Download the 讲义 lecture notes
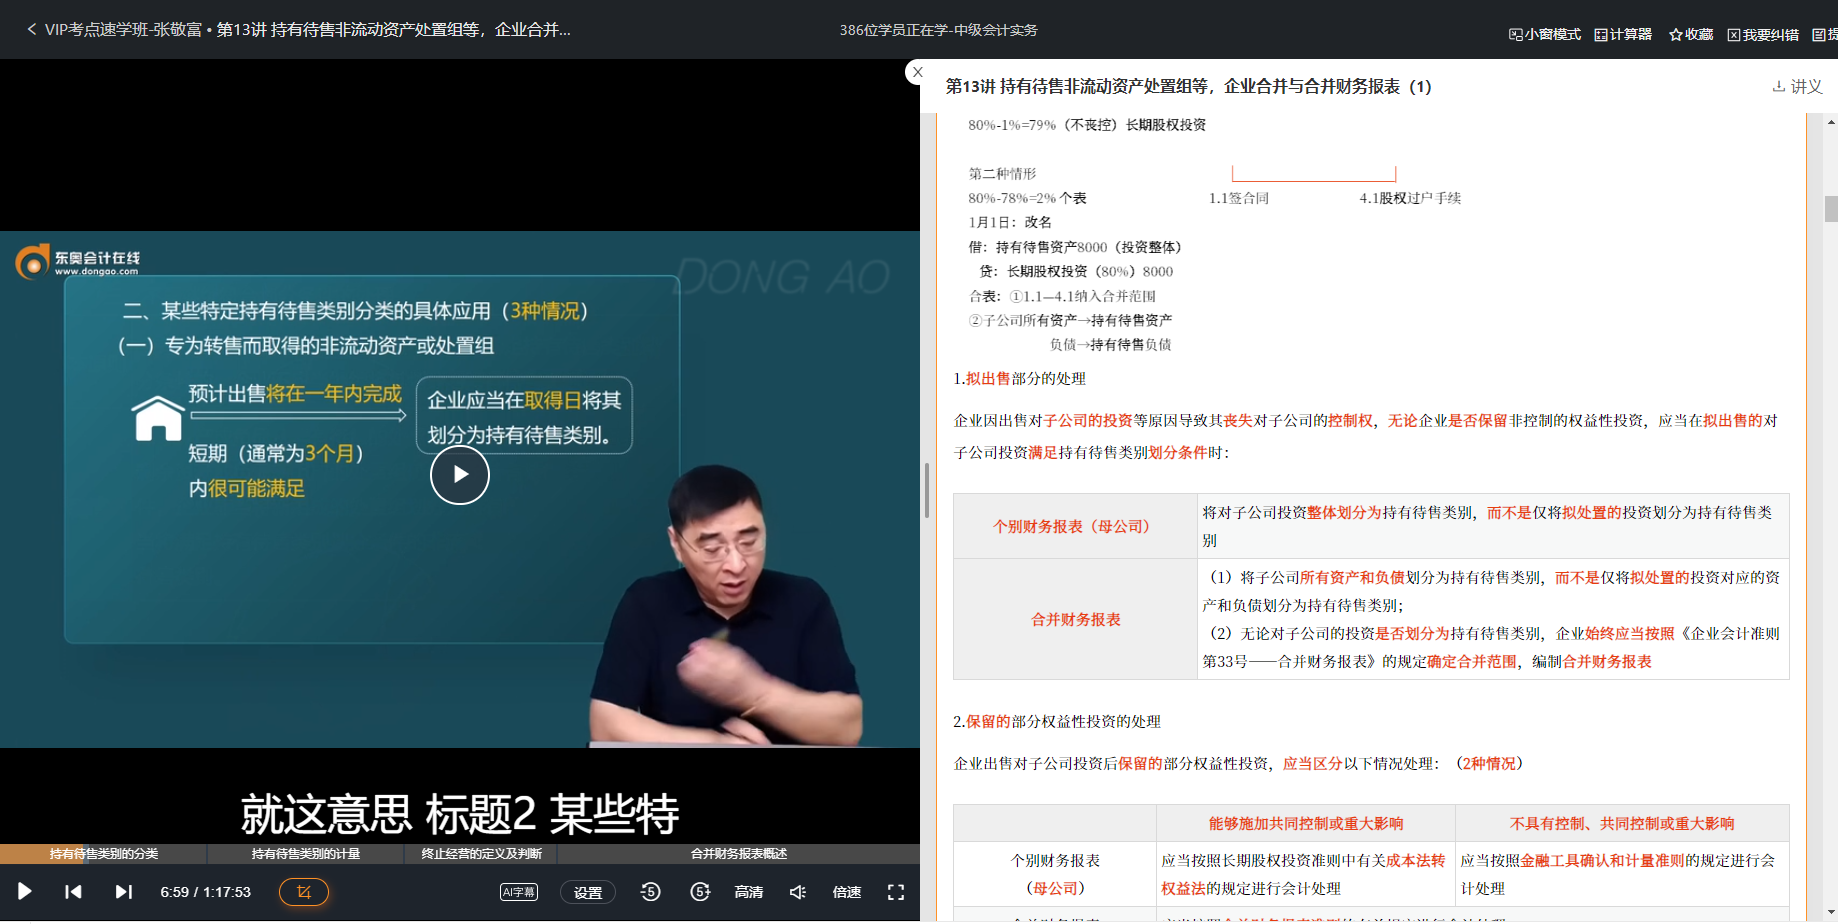The image size is (1838, 924). (x=1797, y=87)
